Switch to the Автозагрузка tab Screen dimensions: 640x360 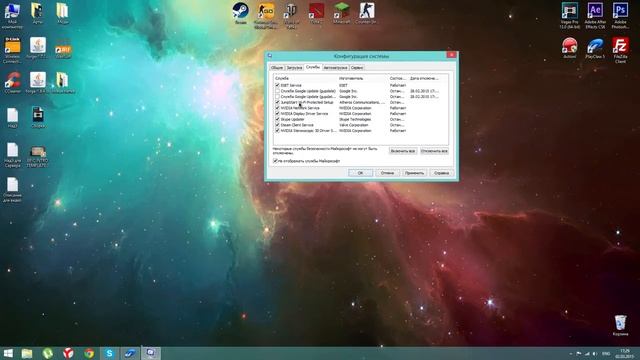point(335,68)
